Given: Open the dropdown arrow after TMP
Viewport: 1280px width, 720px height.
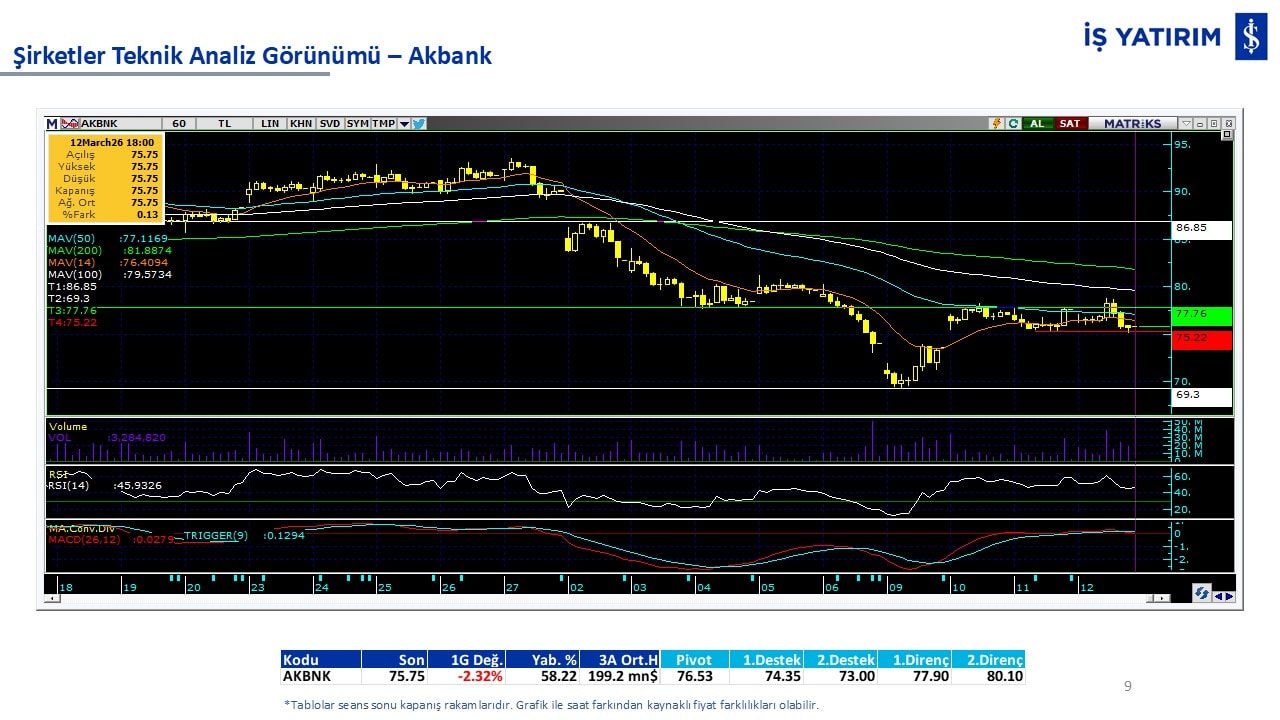Looking at the screenshot, I should [x=404, y=124].
